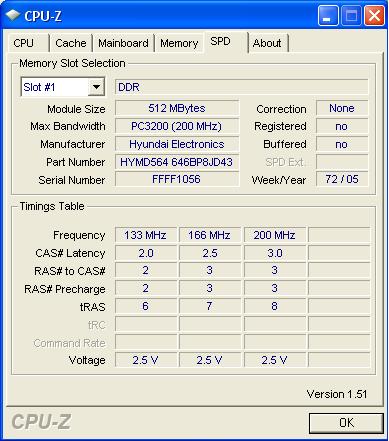
Task: Minimize the CPU-Z window
Action: click(328, 16)
